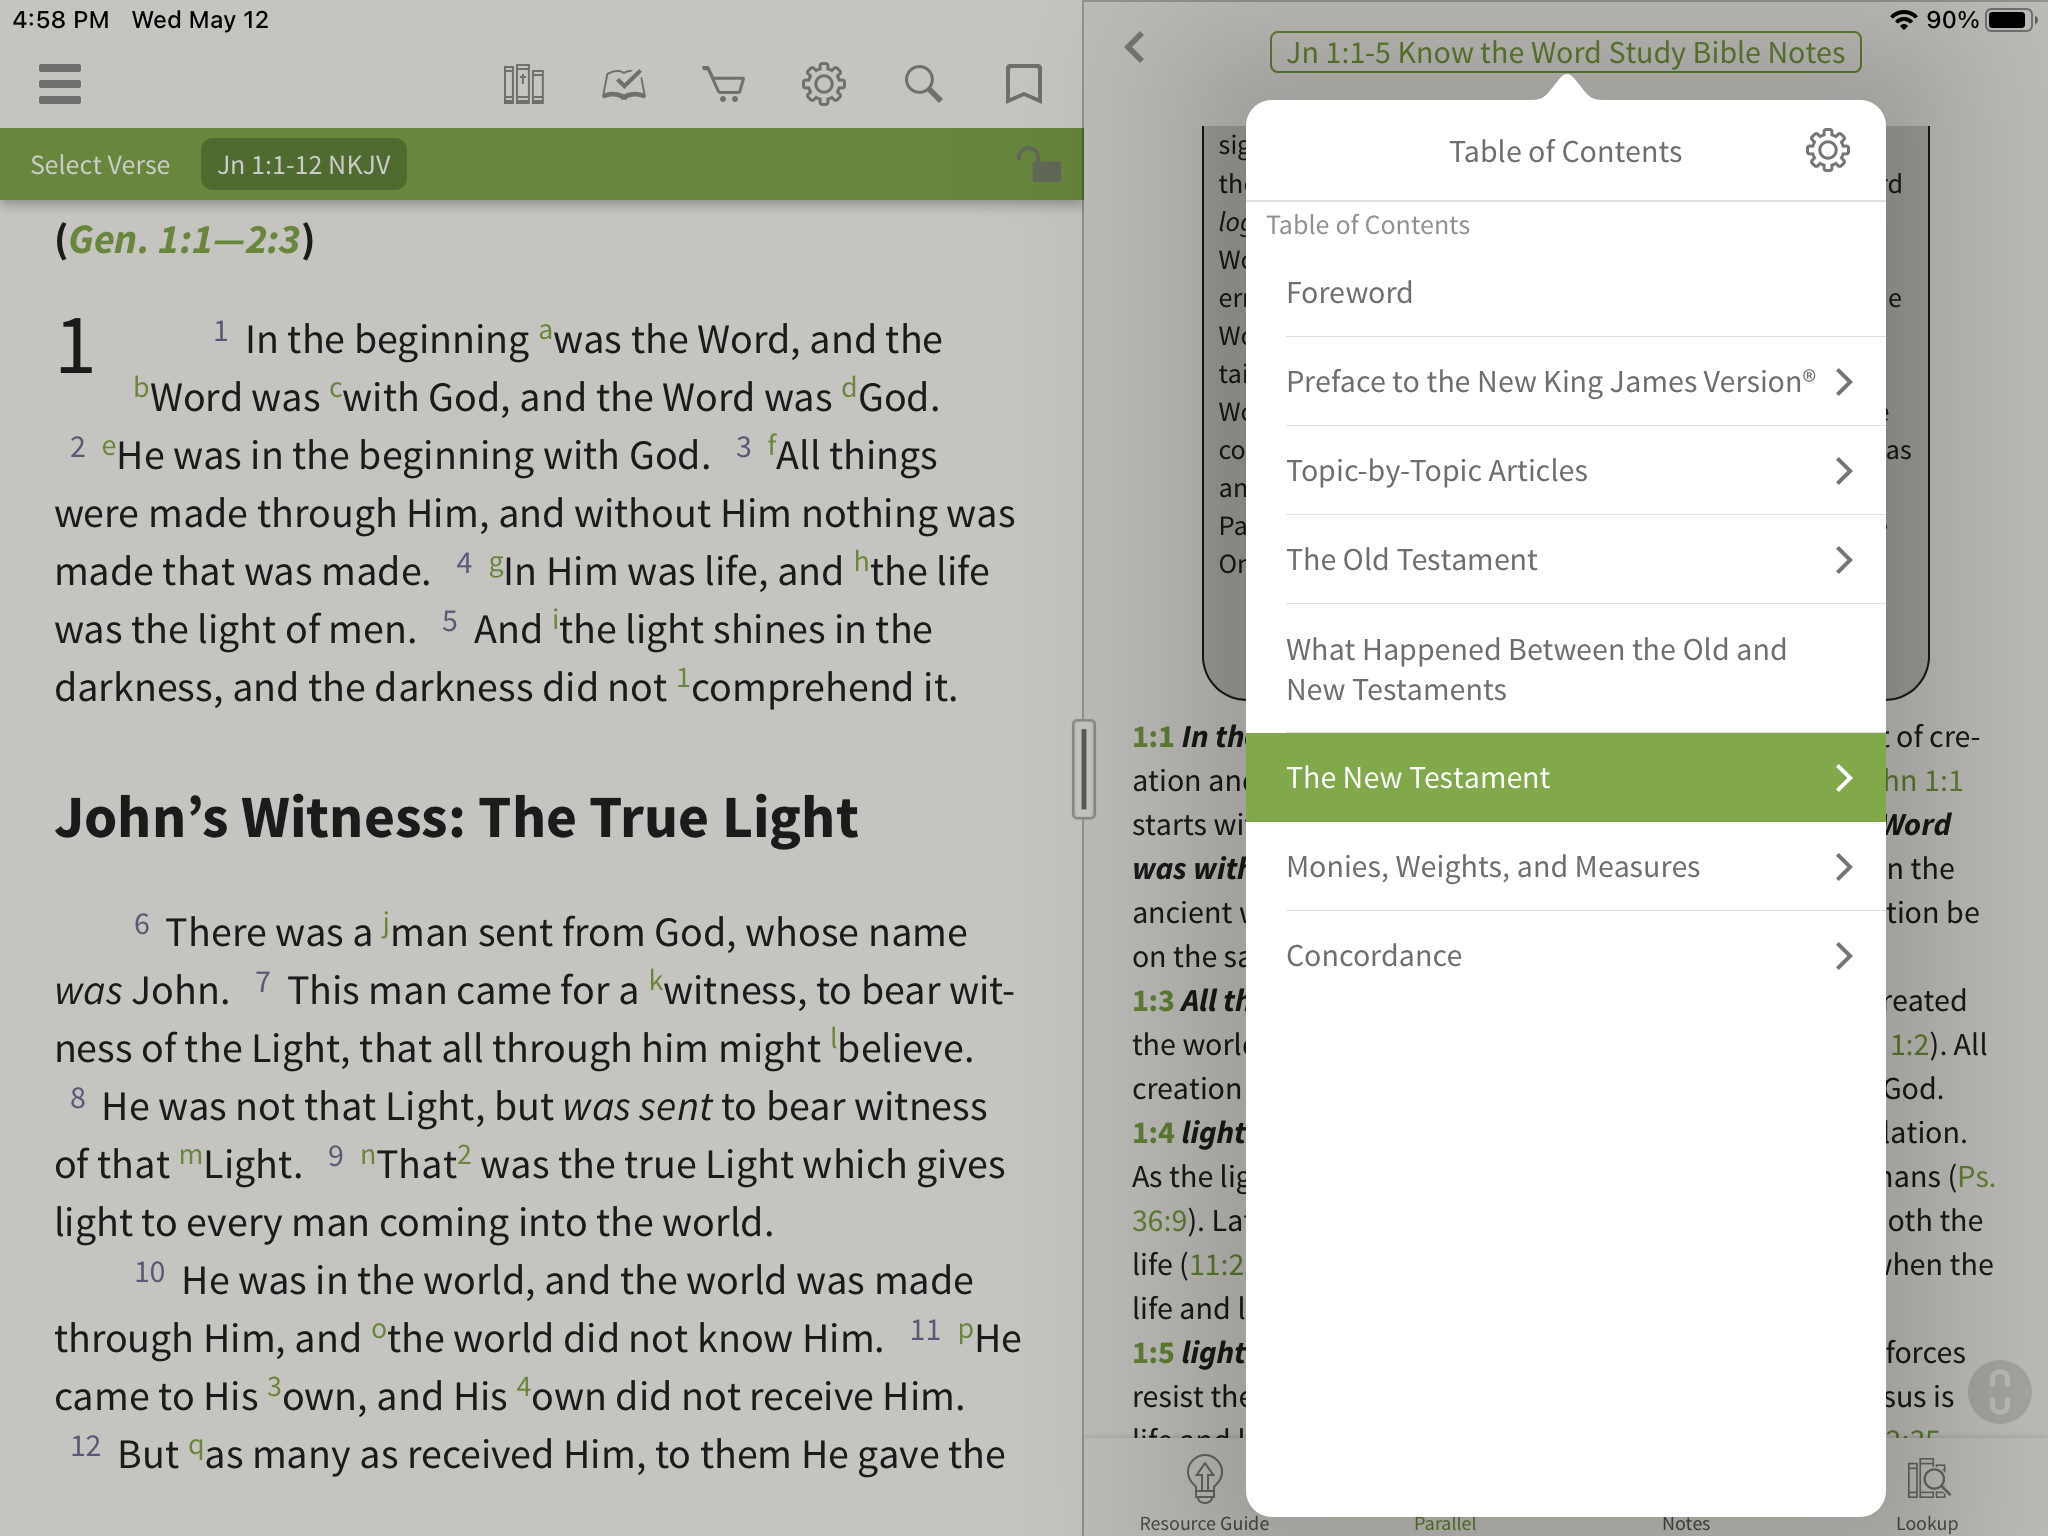Follow the Gen. 1:1—2:3 cross reference link
The image size is (2048, 1536).
(184, 240)
